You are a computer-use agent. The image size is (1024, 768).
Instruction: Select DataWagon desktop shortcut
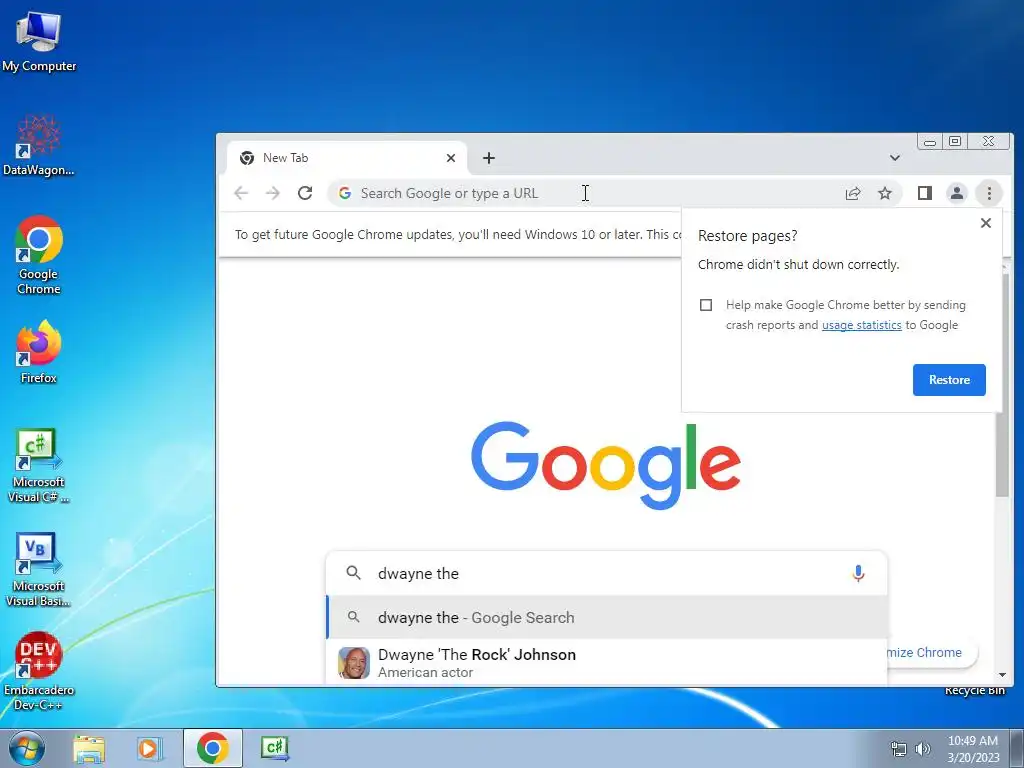point(39,146)
